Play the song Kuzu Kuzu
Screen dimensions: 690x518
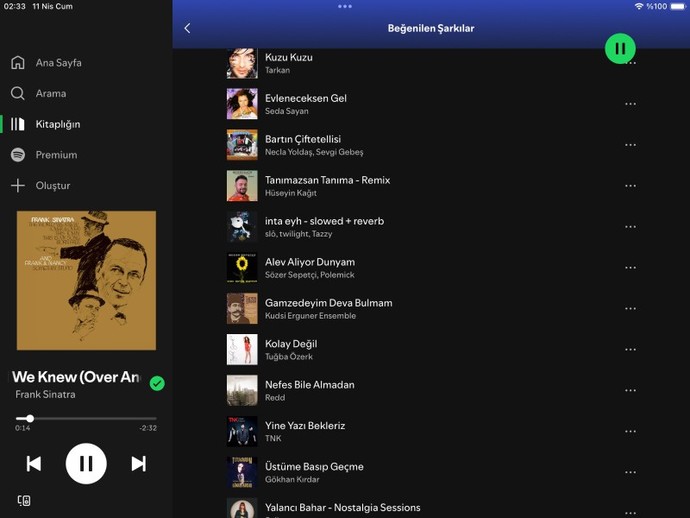click(x=431, y=63)
